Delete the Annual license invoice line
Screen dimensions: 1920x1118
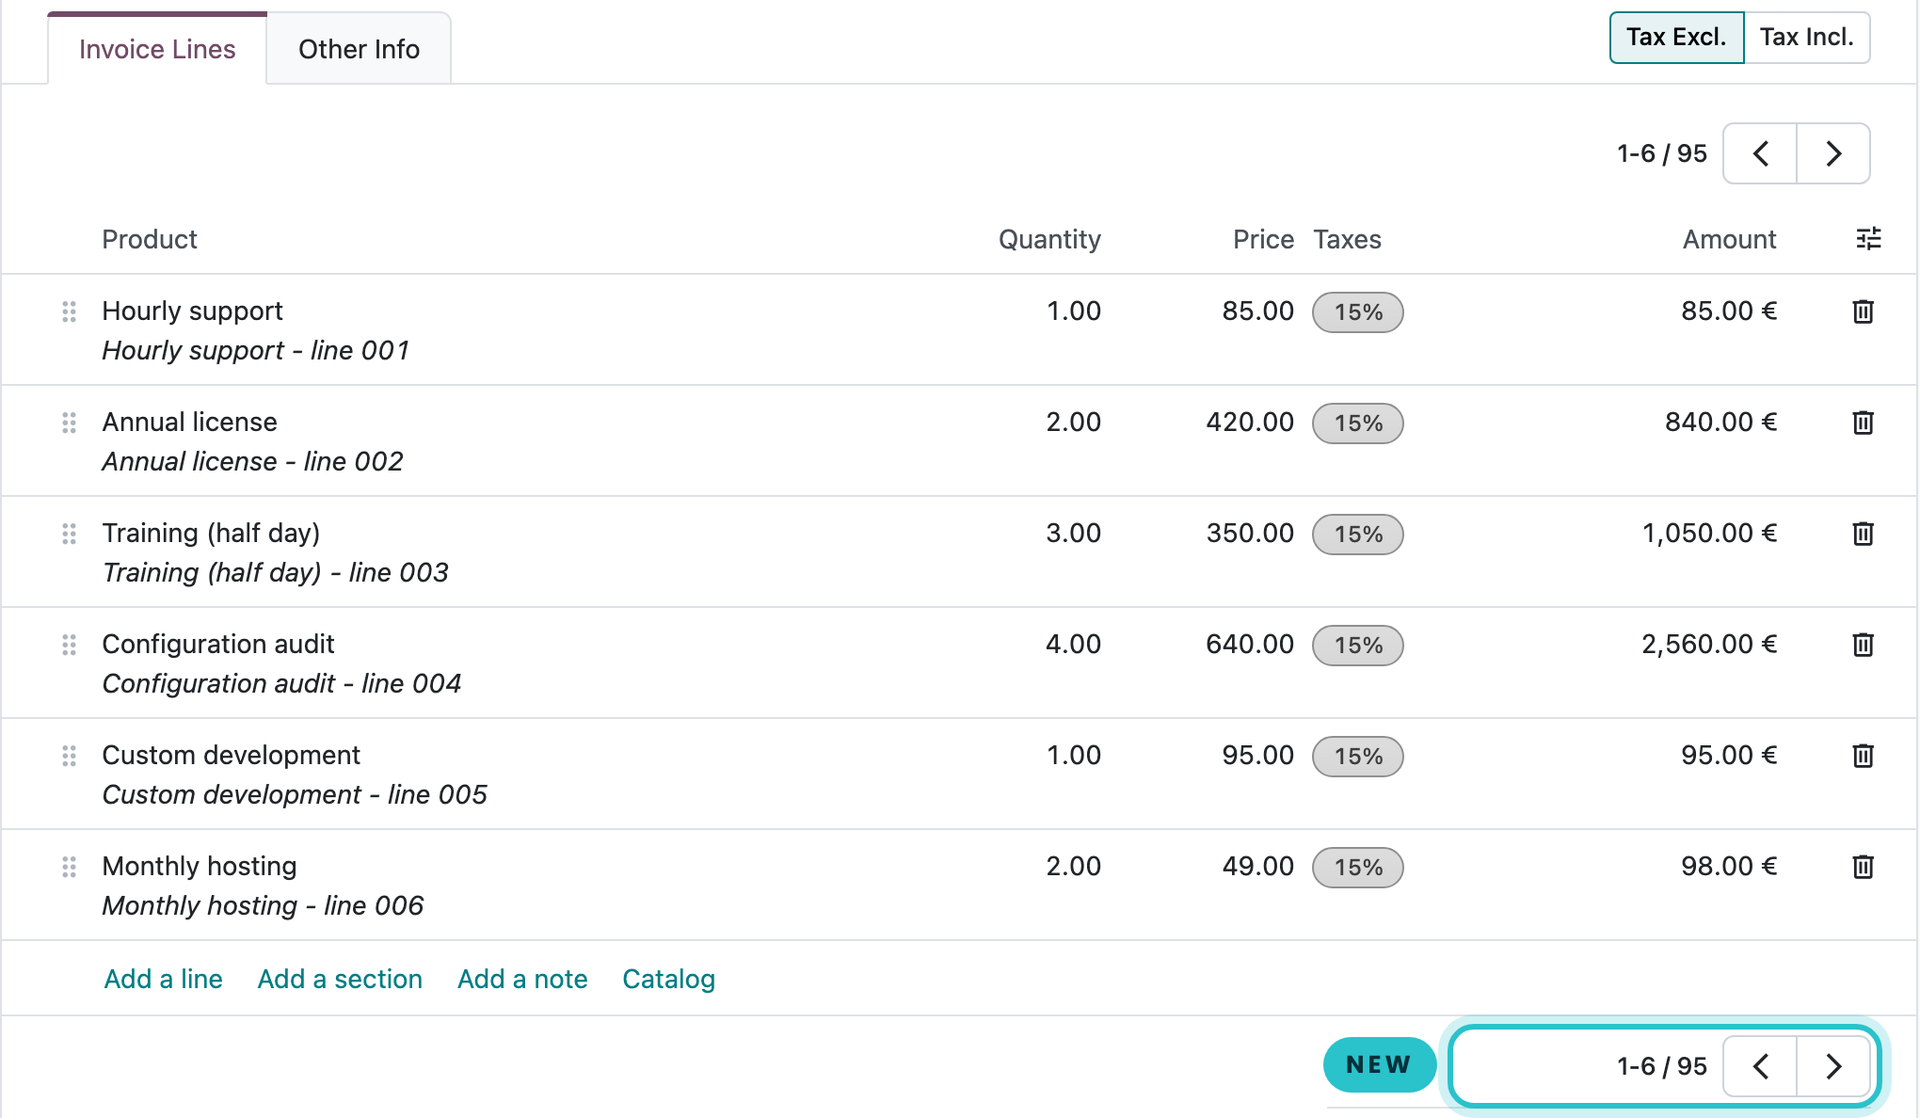click(1862, 423)
